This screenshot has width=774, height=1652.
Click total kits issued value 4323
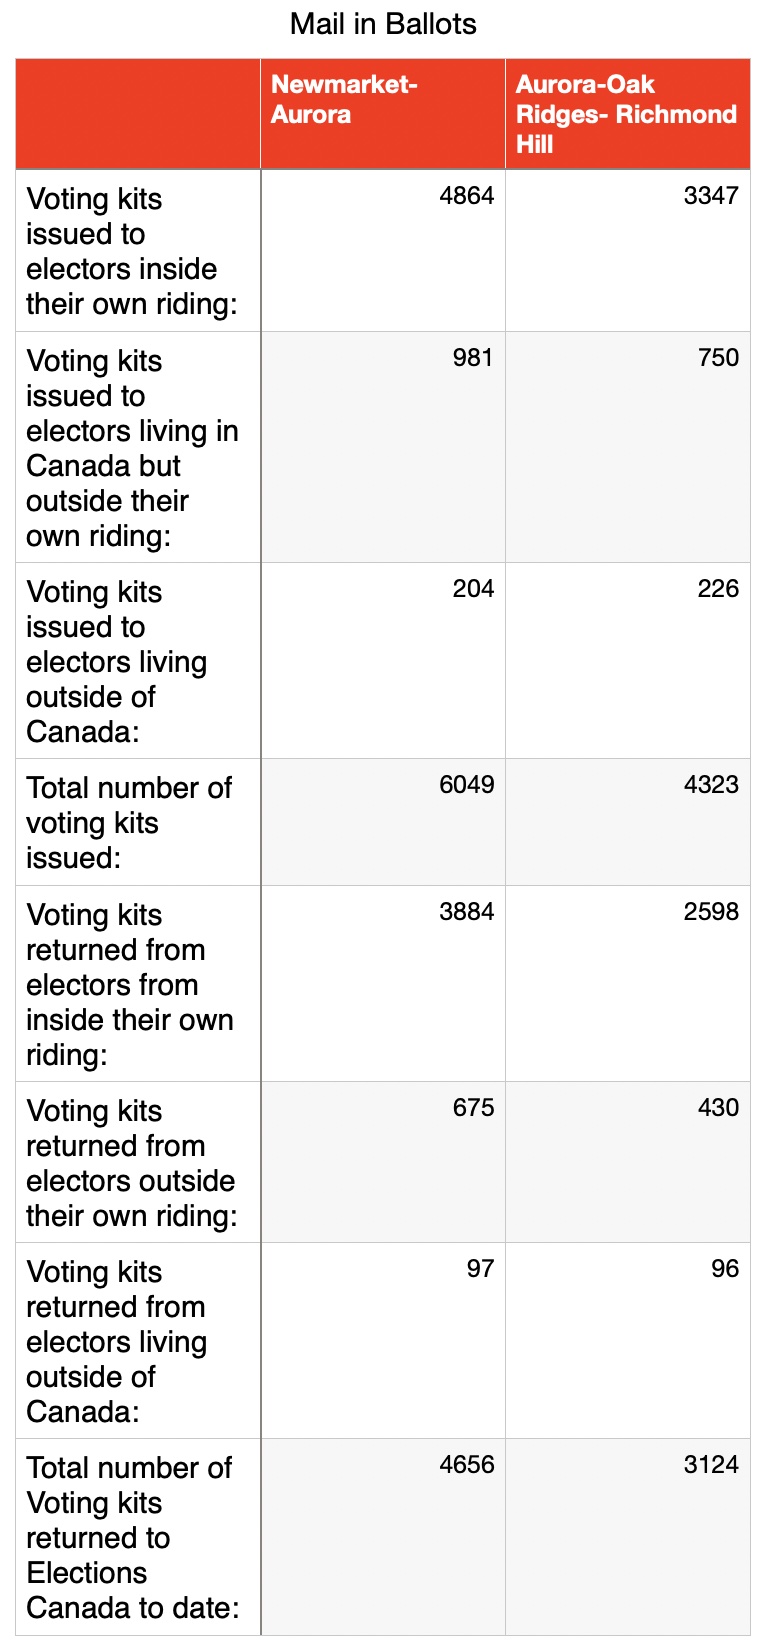[x=627, y=822]
